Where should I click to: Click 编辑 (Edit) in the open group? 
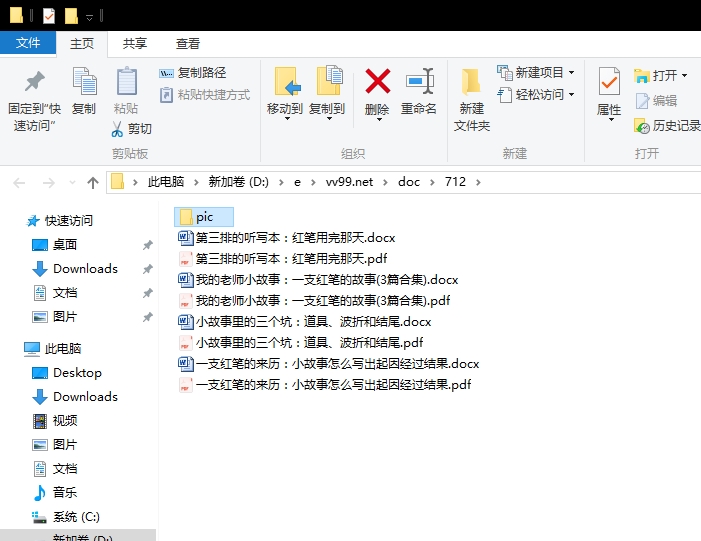[656, 101]
